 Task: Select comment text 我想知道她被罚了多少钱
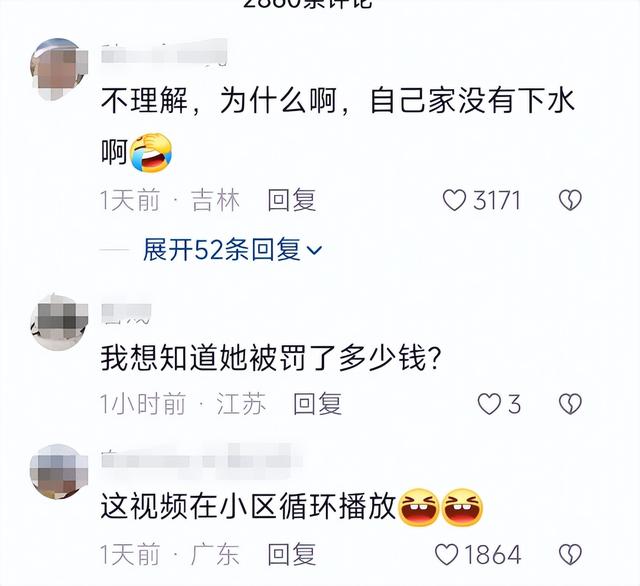click(264, 357)
